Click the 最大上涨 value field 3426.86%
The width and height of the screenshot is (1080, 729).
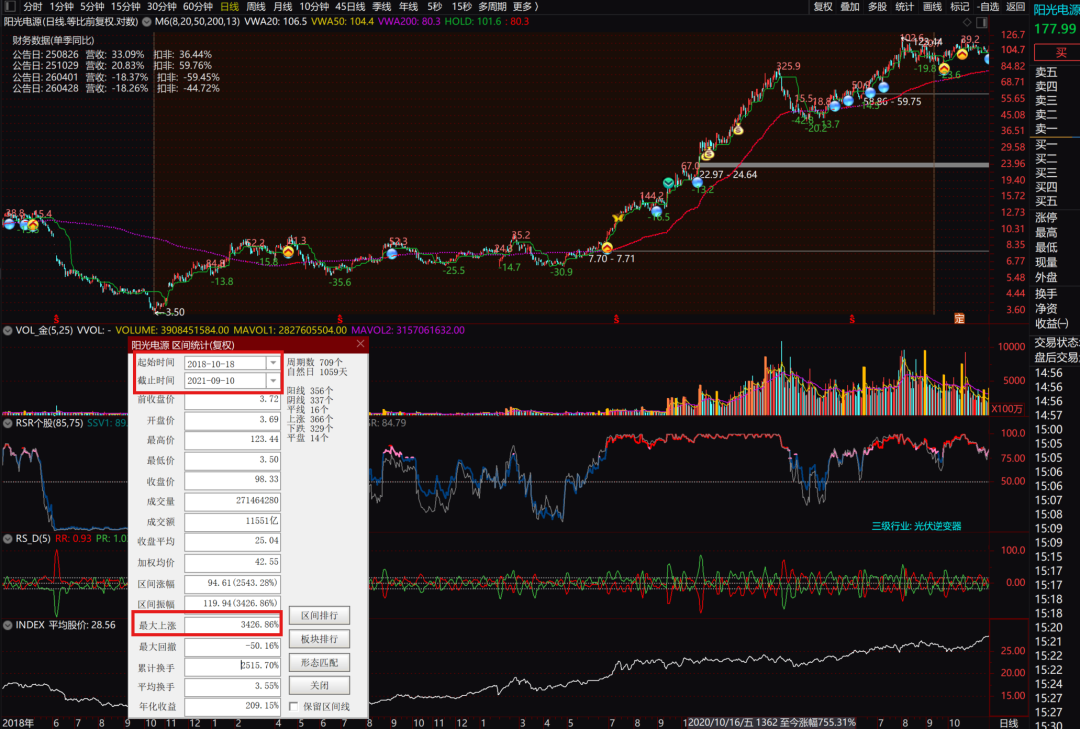click(232, 625)
